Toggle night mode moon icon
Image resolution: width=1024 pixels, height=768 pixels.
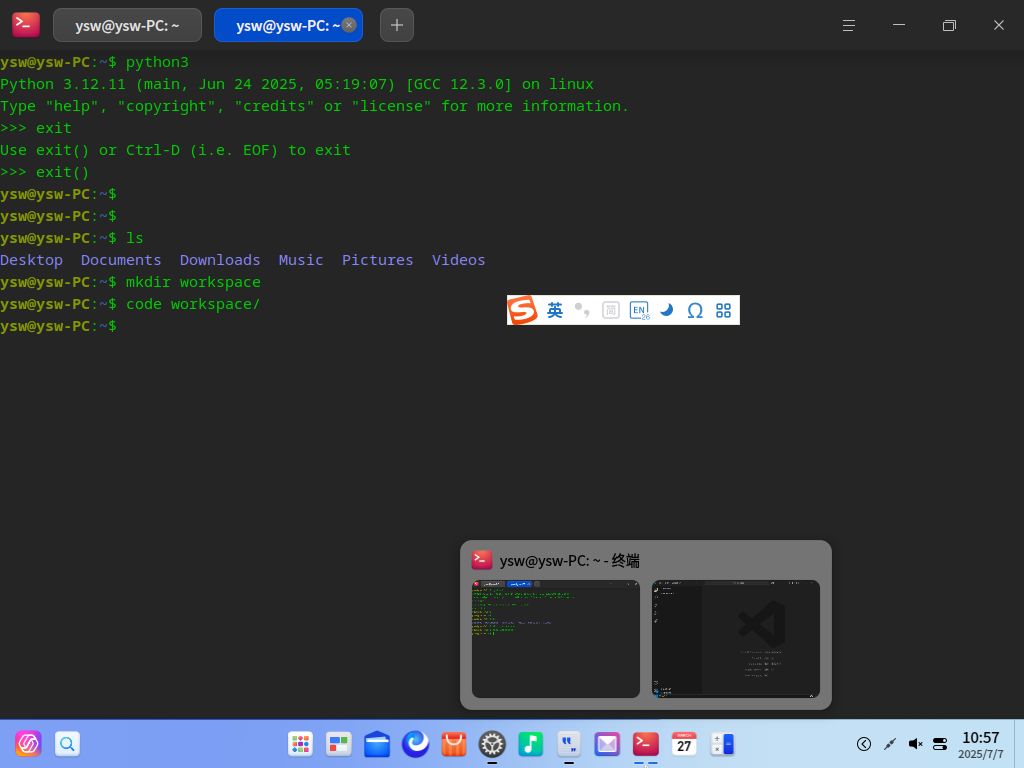tap(667, 310)
